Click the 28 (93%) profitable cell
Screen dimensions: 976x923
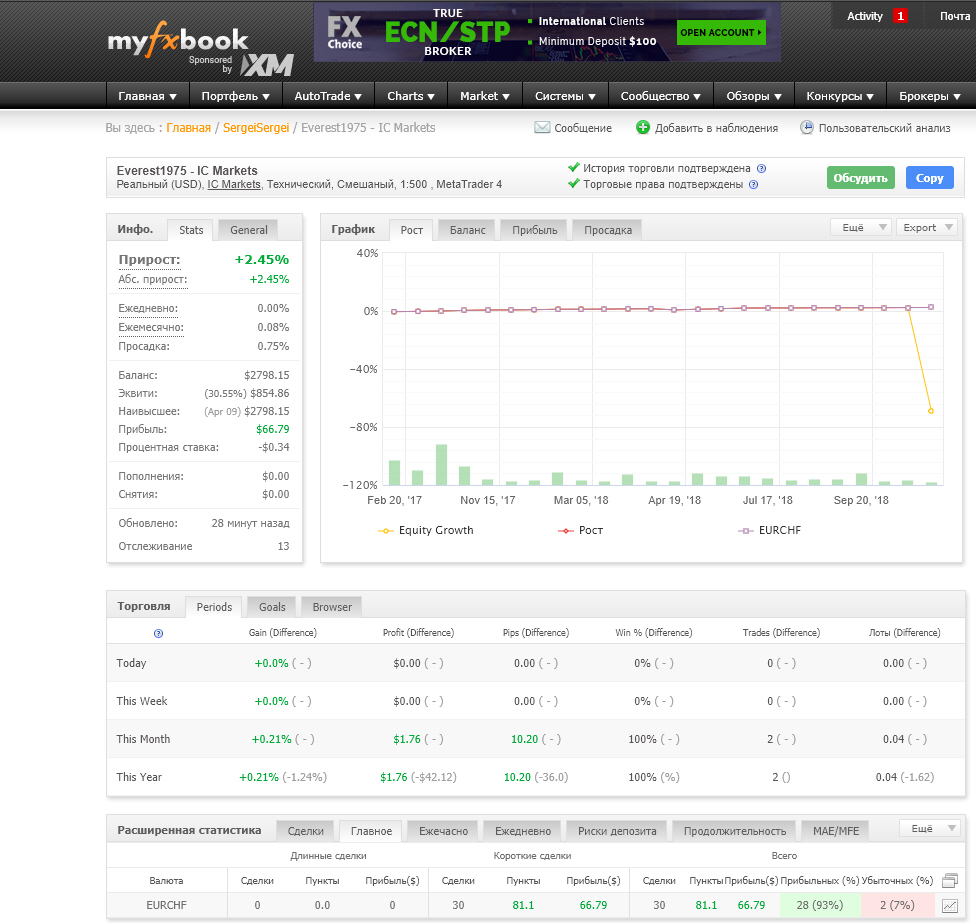pyautogui.click(x=820, y=906)
